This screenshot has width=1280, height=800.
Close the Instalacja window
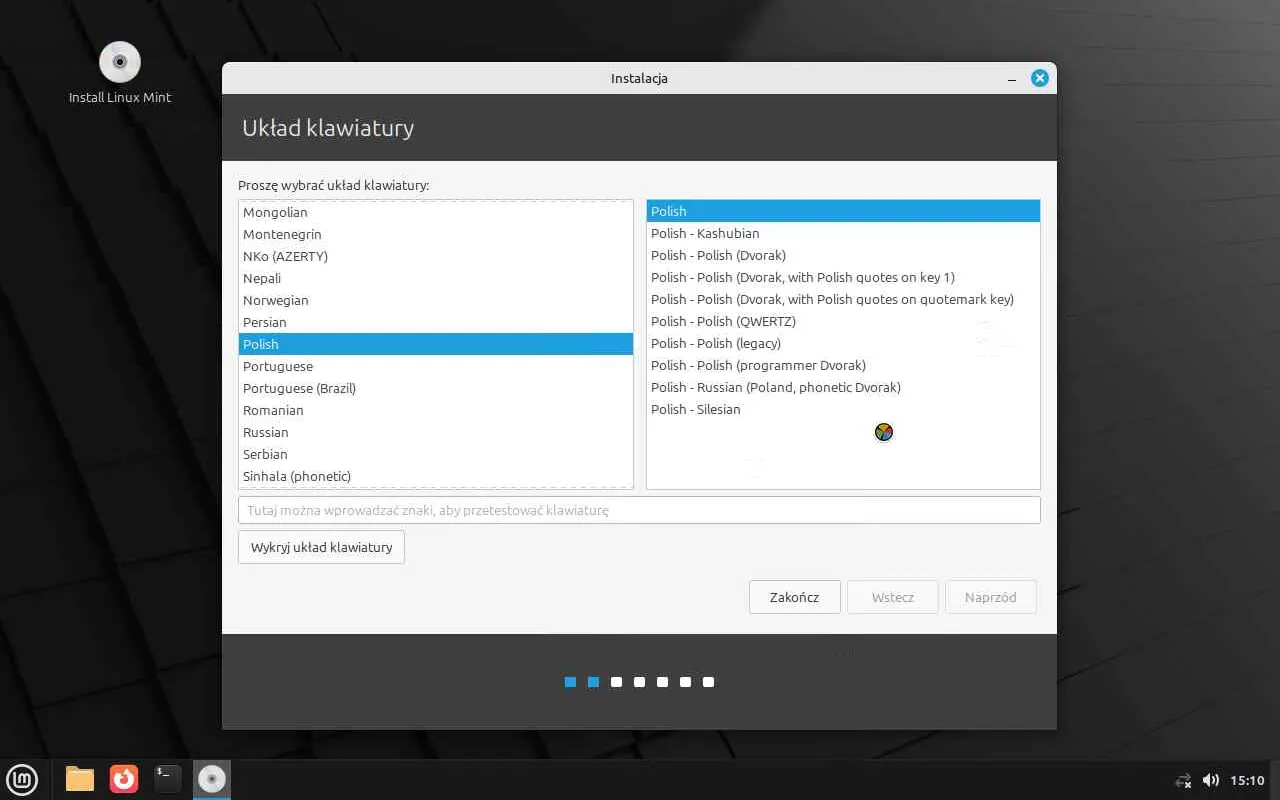pyautogui.click(x=1040, y=78)
